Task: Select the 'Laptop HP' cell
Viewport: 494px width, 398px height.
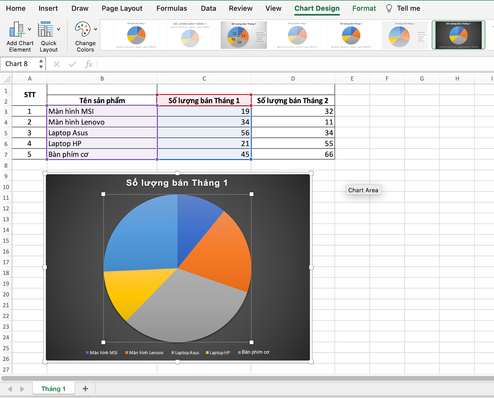Action: (x=102, y=144)
